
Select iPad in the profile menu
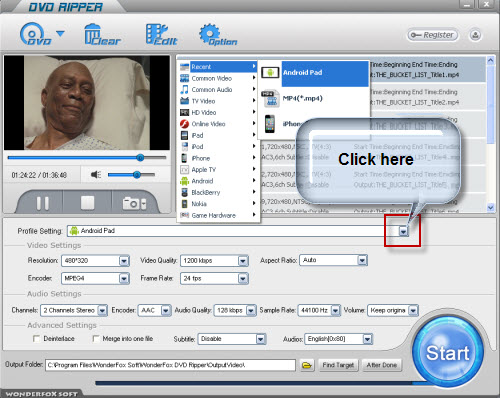[218, 135]
